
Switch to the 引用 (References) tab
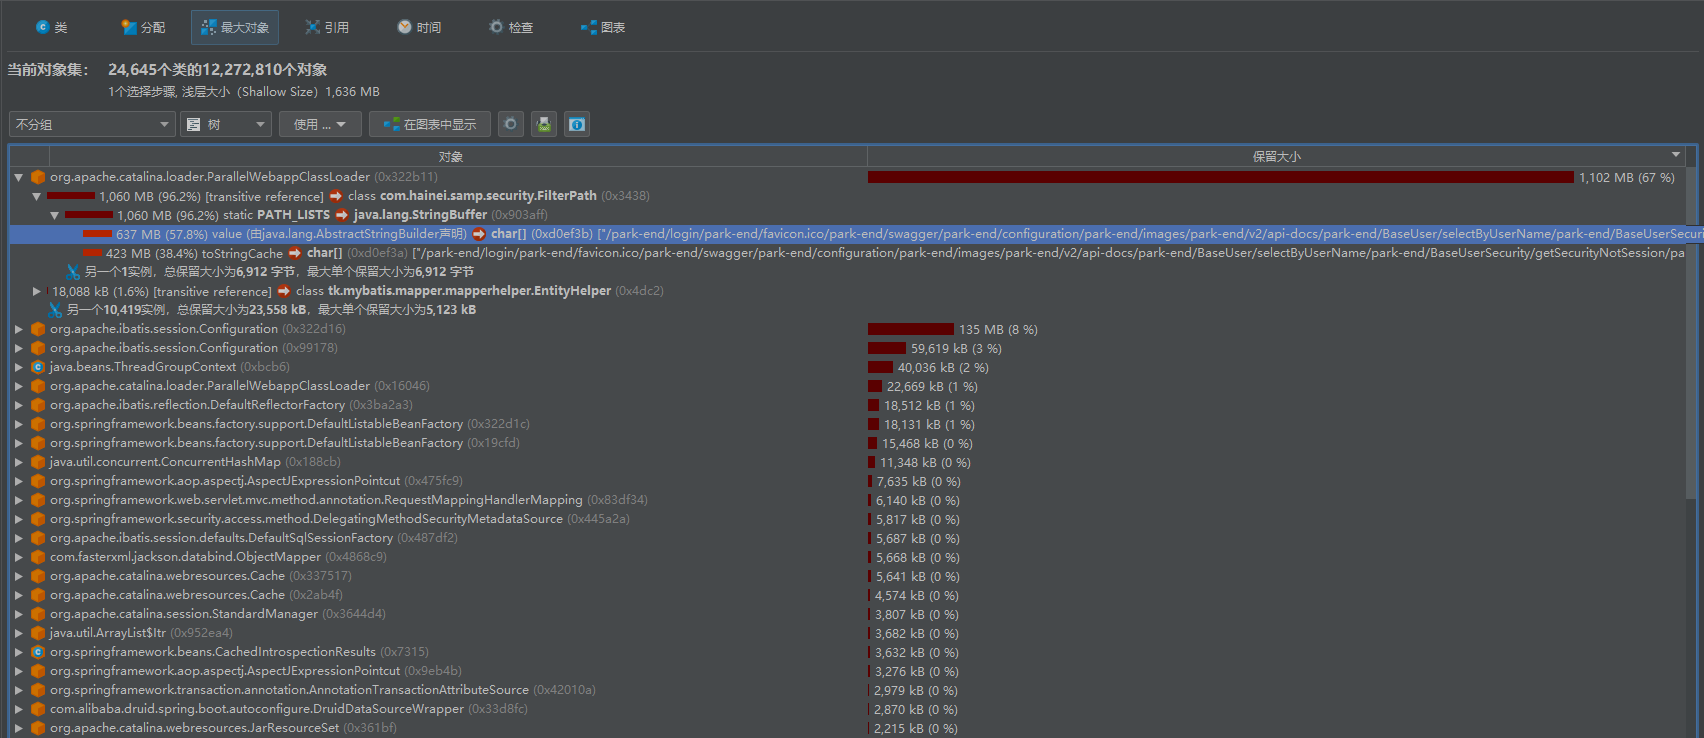click(327, 27)
